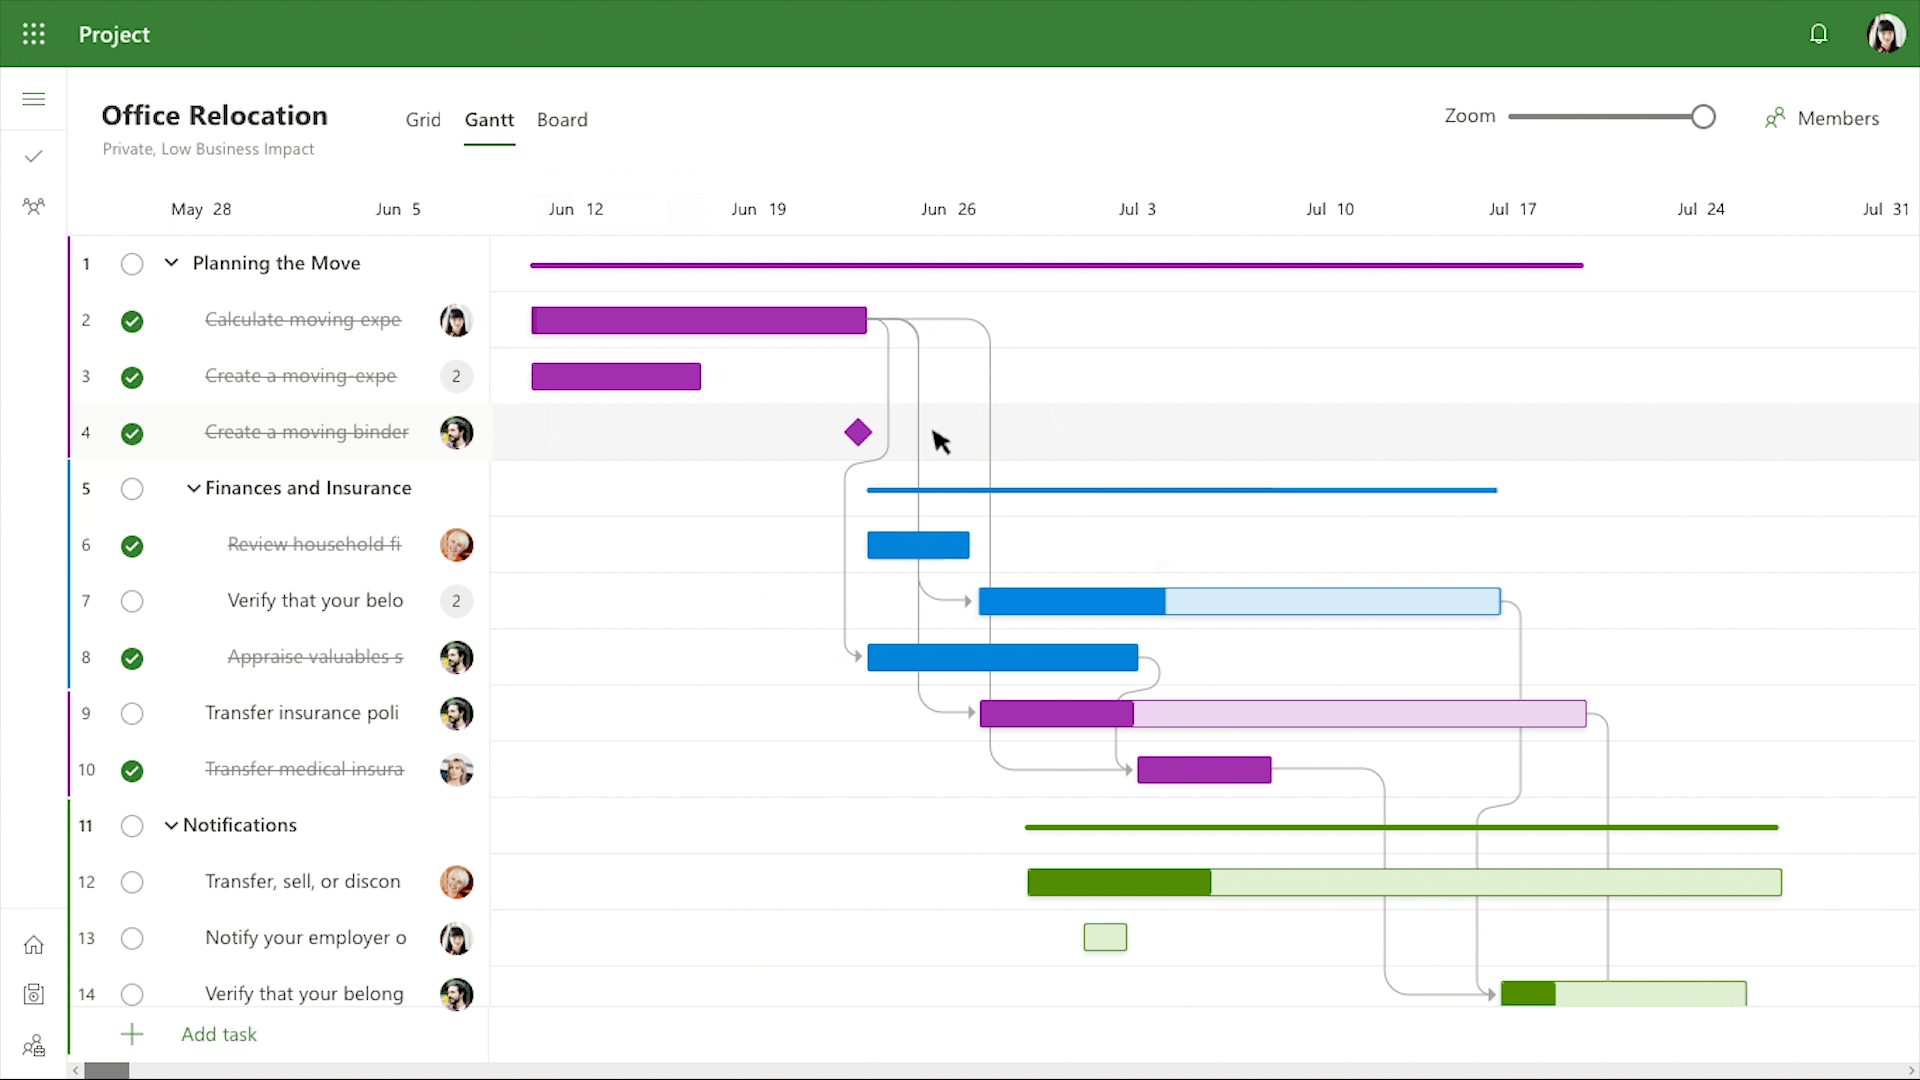This screenshot has width=1920, height=1080.
Task: Click the Members people icon
Action: (1775, 118)
